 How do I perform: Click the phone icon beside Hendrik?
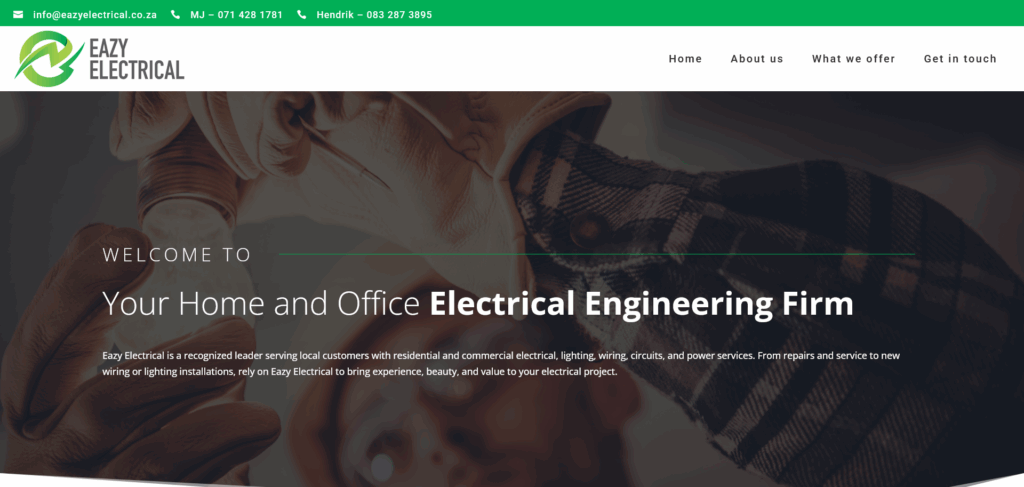(301, 14)
